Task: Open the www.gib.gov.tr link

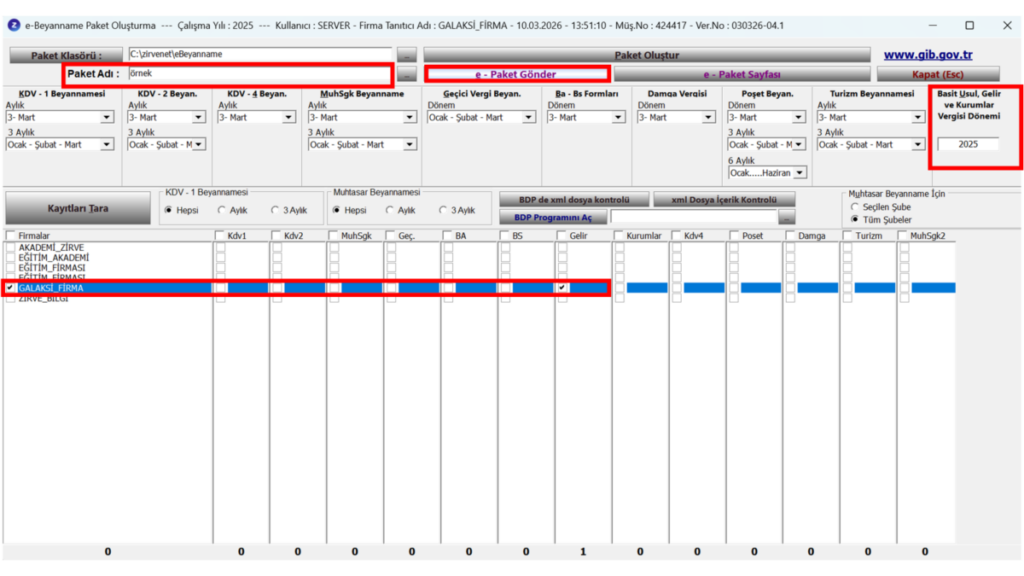Action: tap(928, 55)
